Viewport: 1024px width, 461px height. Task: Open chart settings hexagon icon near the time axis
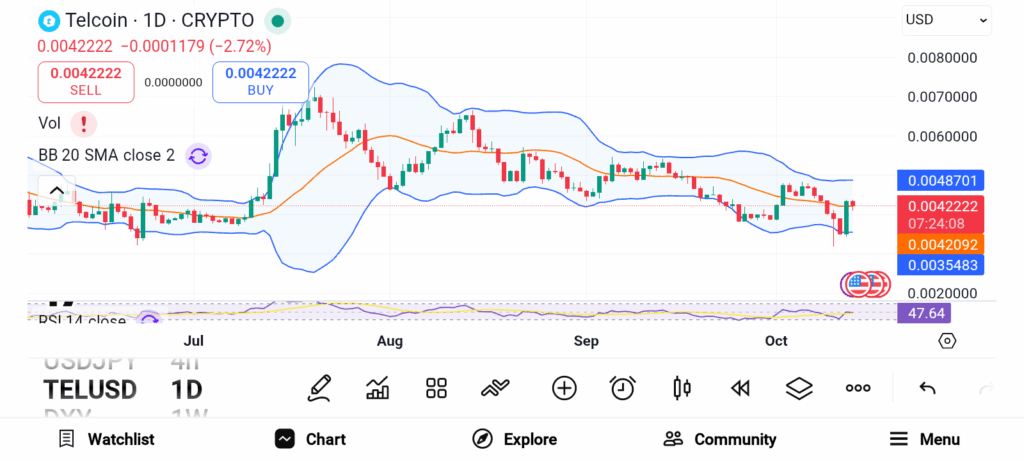[947, 341]
